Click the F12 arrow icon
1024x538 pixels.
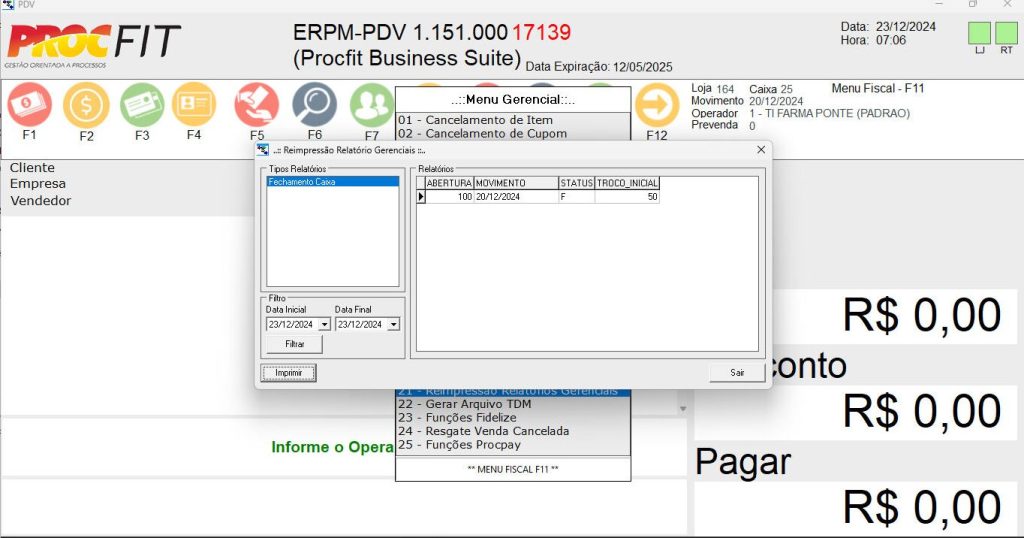pos(656,104)
